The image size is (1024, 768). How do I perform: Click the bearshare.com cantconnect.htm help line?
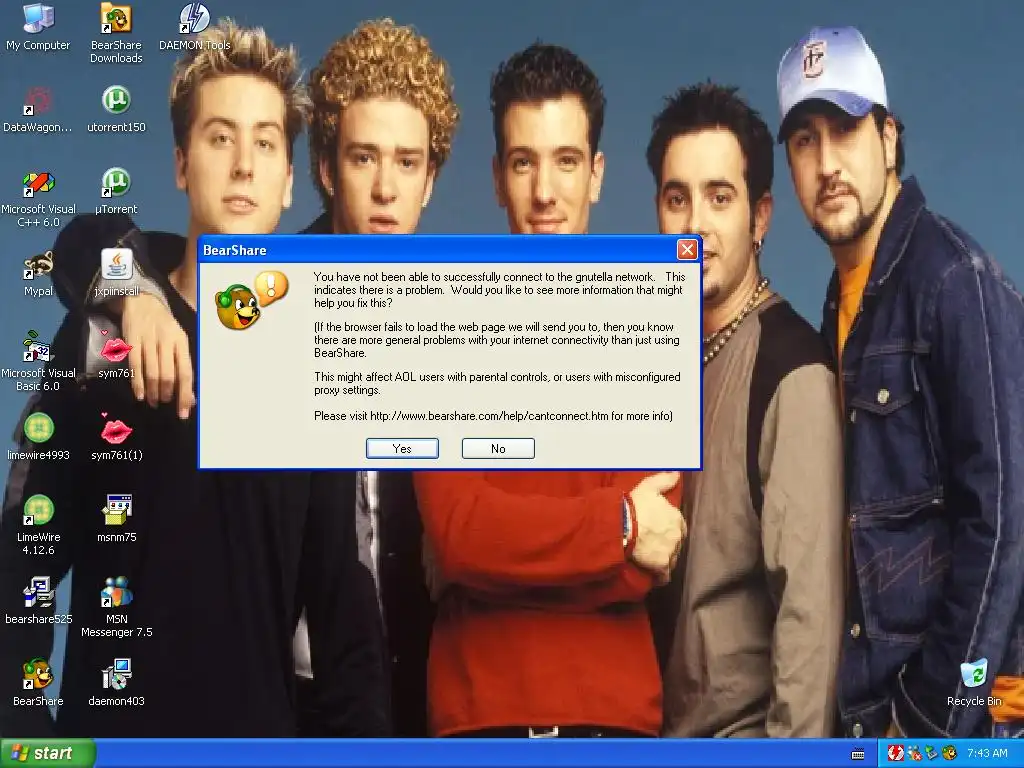coord(493,416)
